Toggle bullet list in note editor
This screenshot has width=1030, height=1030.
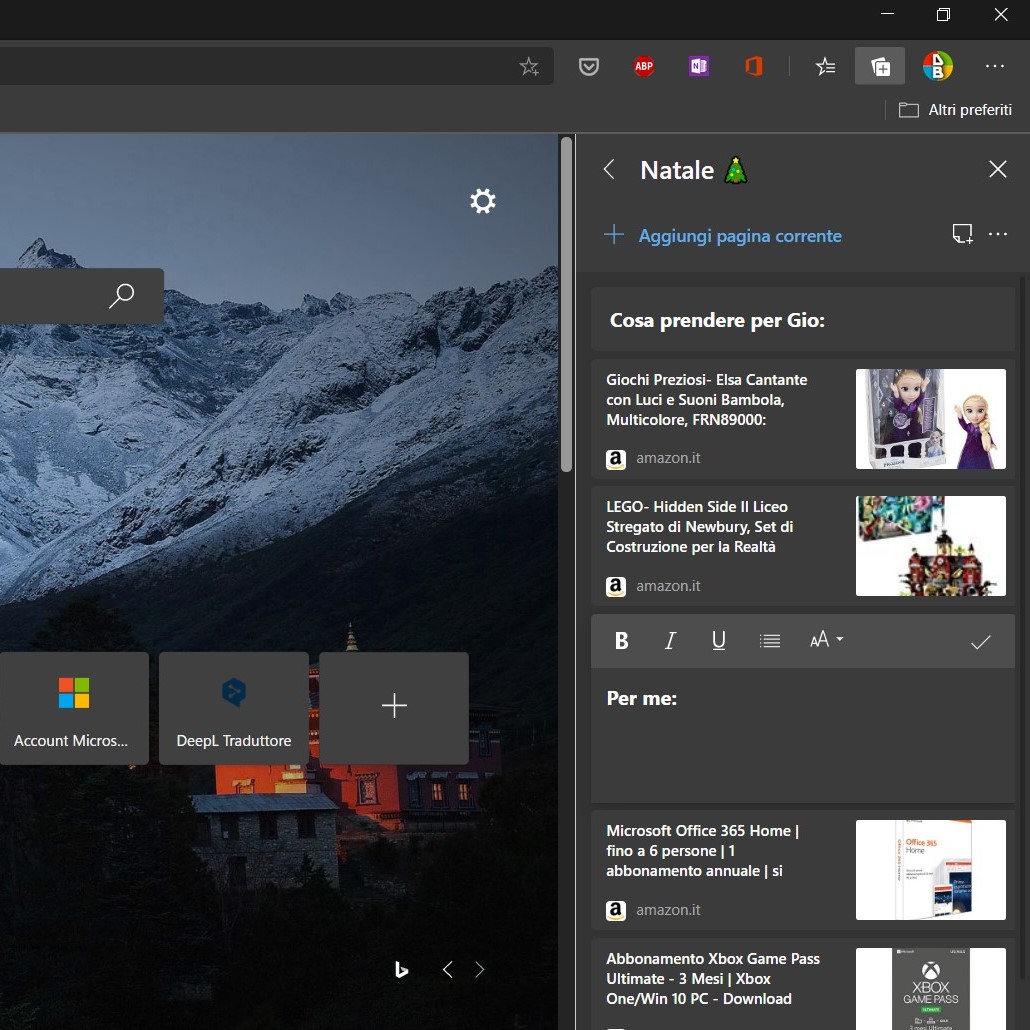point(769,640)
